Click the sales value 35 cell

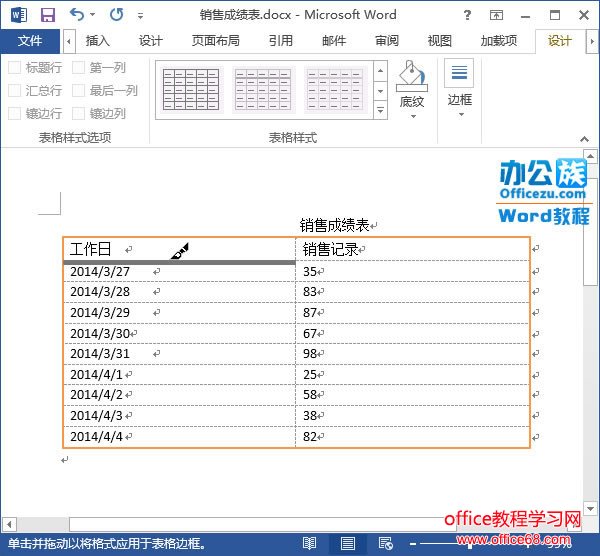412,272
